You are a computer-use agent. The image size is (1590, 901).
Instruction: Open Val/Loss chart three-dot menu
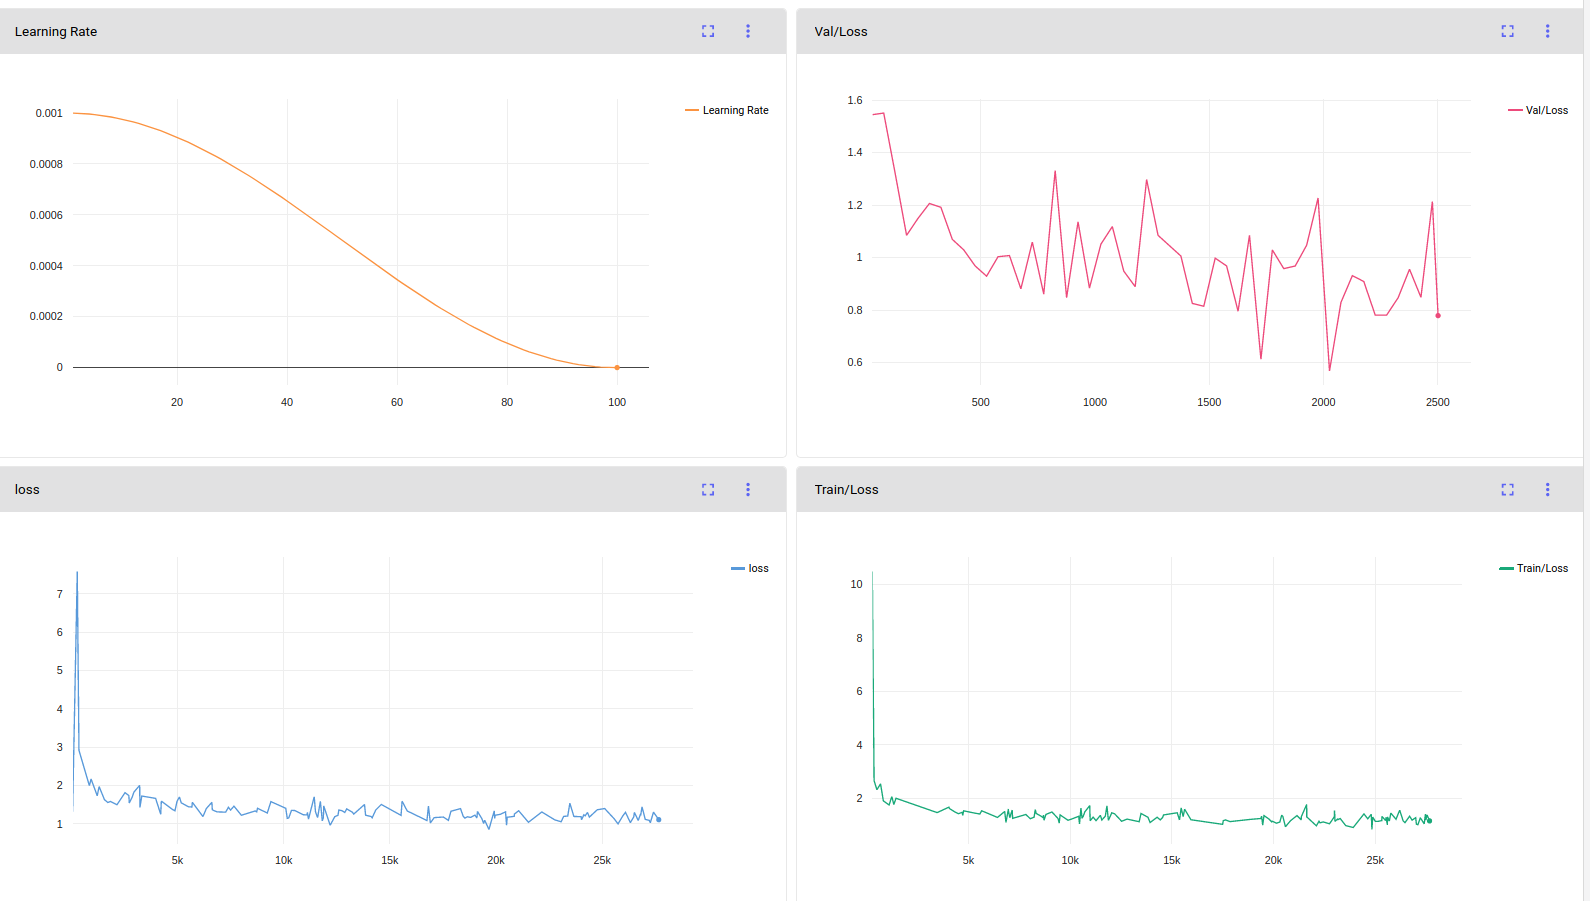[x=1547, y=31]
